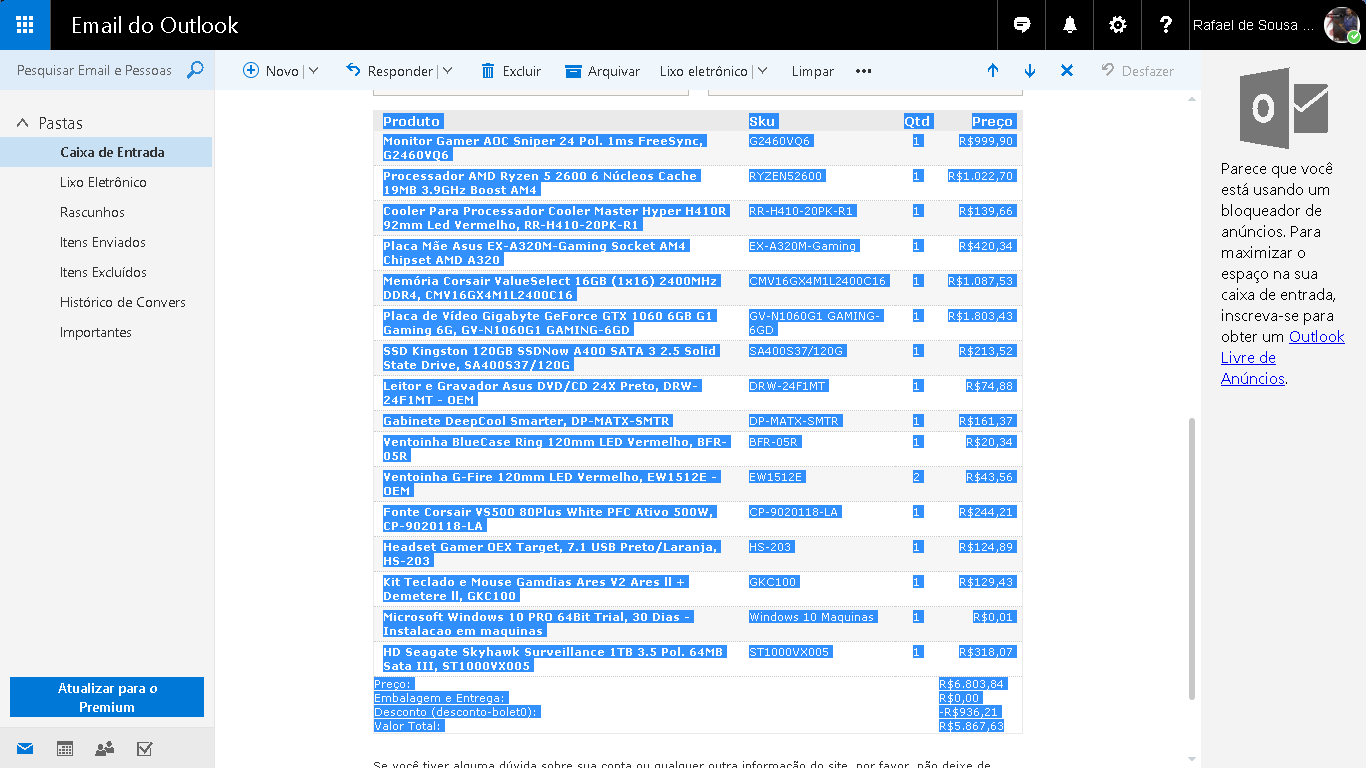The width and height of the screenshot is (1366, 768).
Task: Click the Rafael de Sousa account name
Action: click(x=1253, y=25)
